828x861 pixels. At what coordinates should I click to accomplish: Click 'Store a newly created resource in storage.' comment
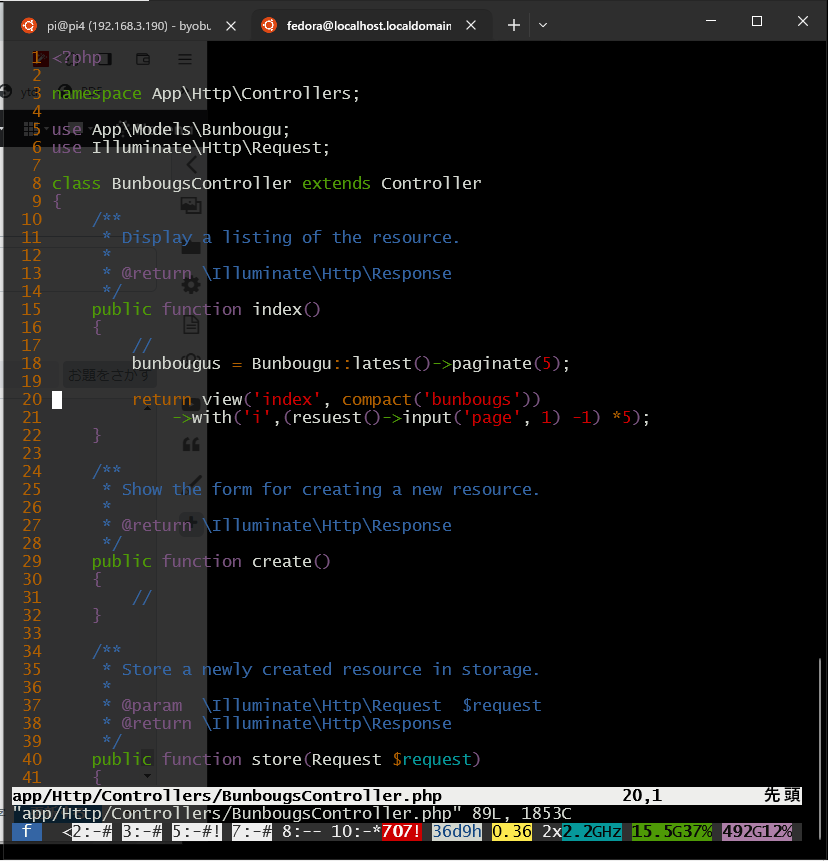tap(331, 670)
